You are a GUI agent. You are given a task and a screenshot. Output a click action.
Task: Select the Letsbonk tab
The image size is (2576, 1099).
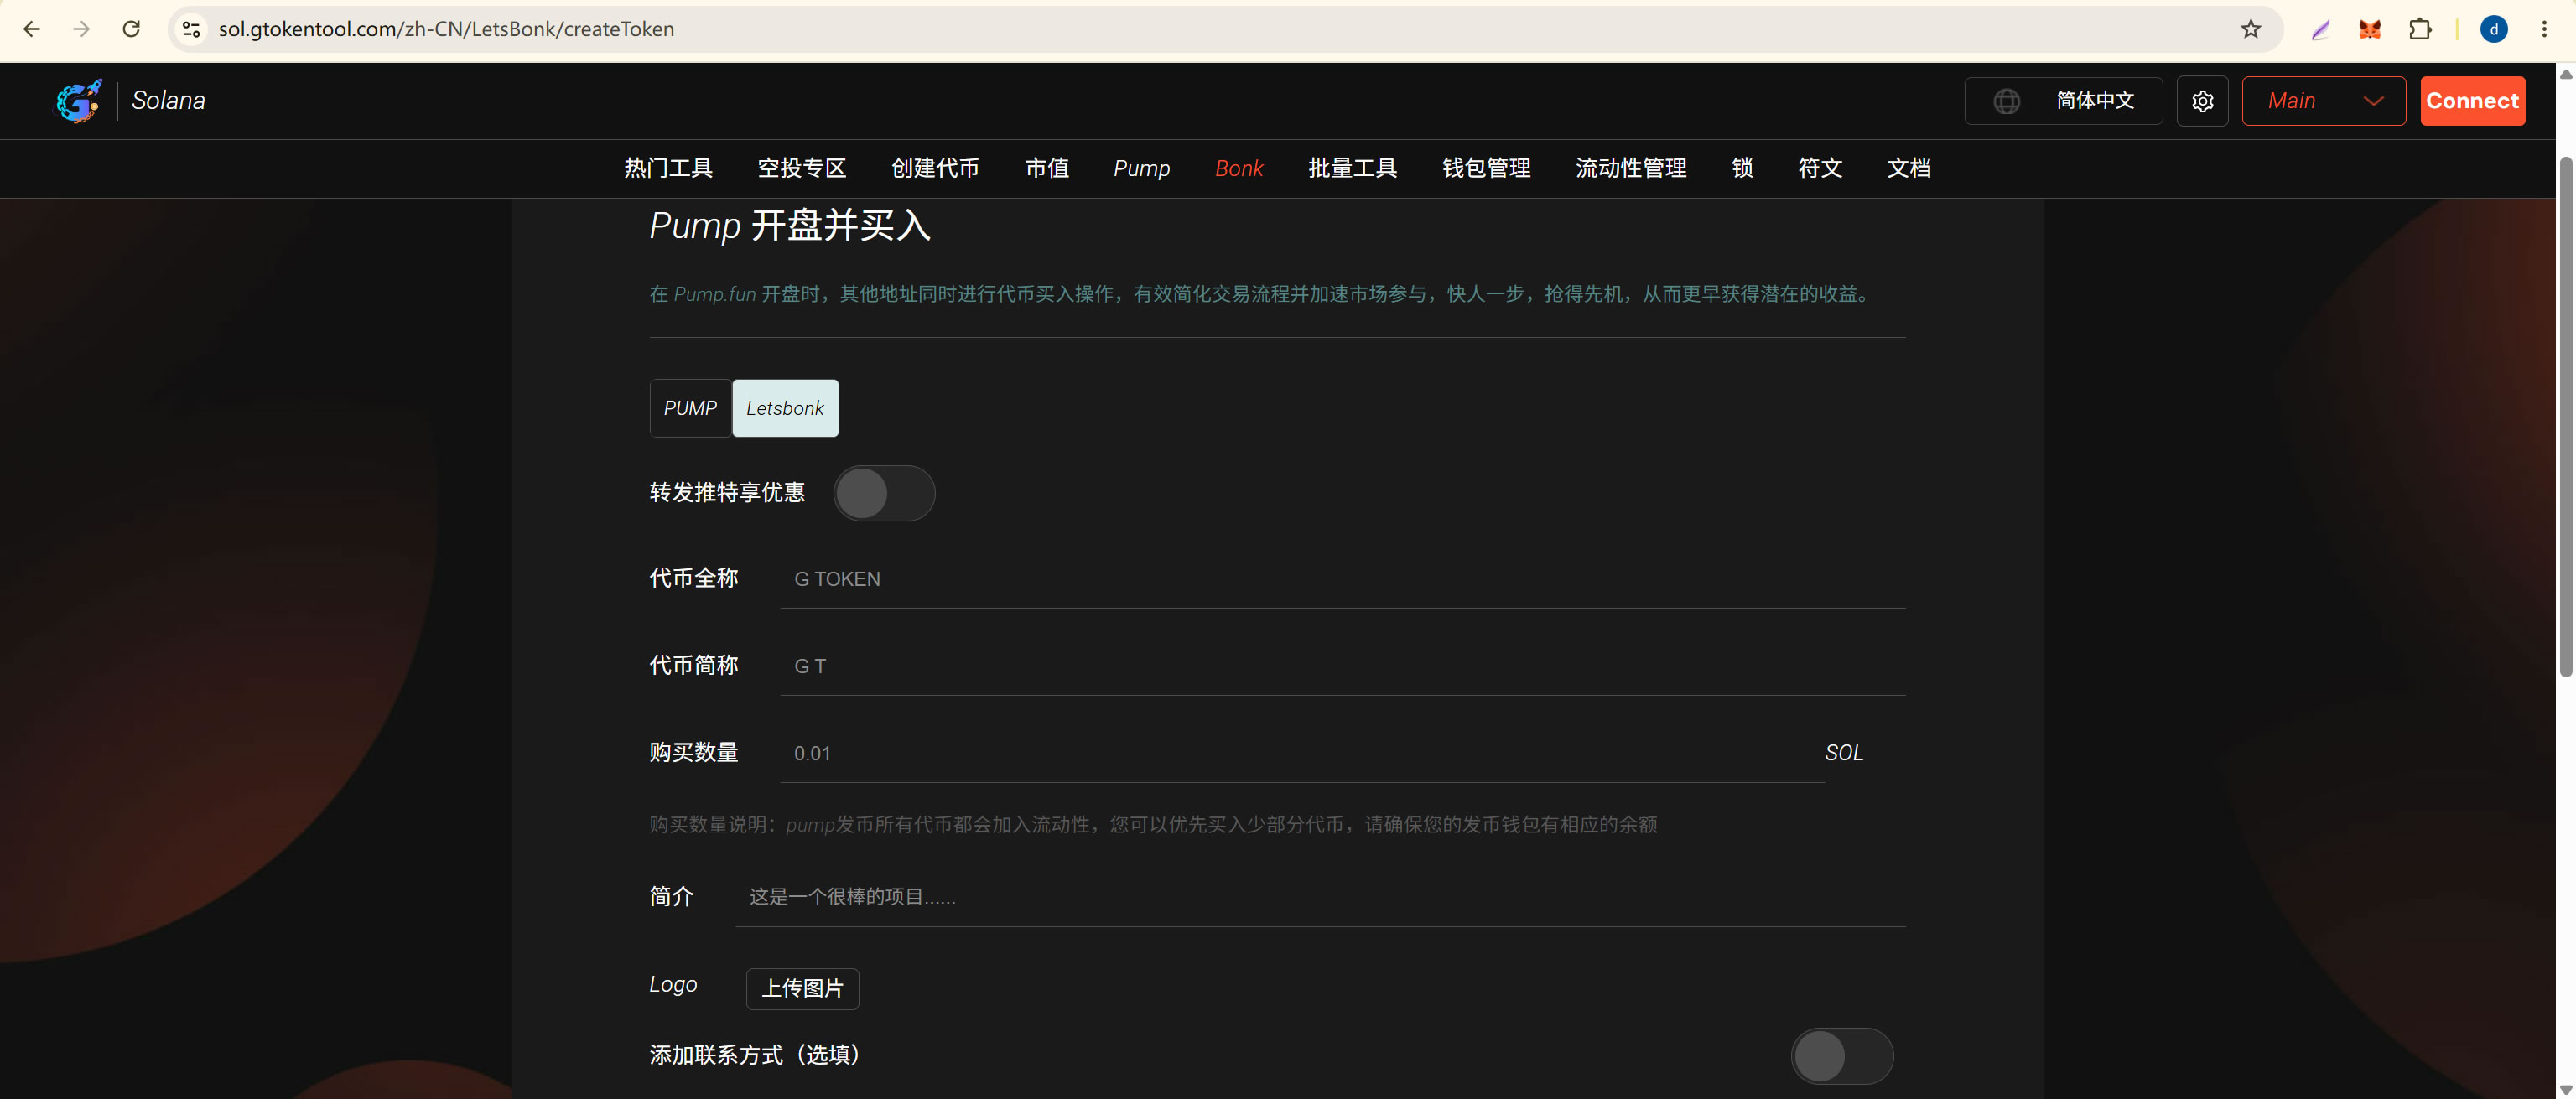[x=785, y=408]
